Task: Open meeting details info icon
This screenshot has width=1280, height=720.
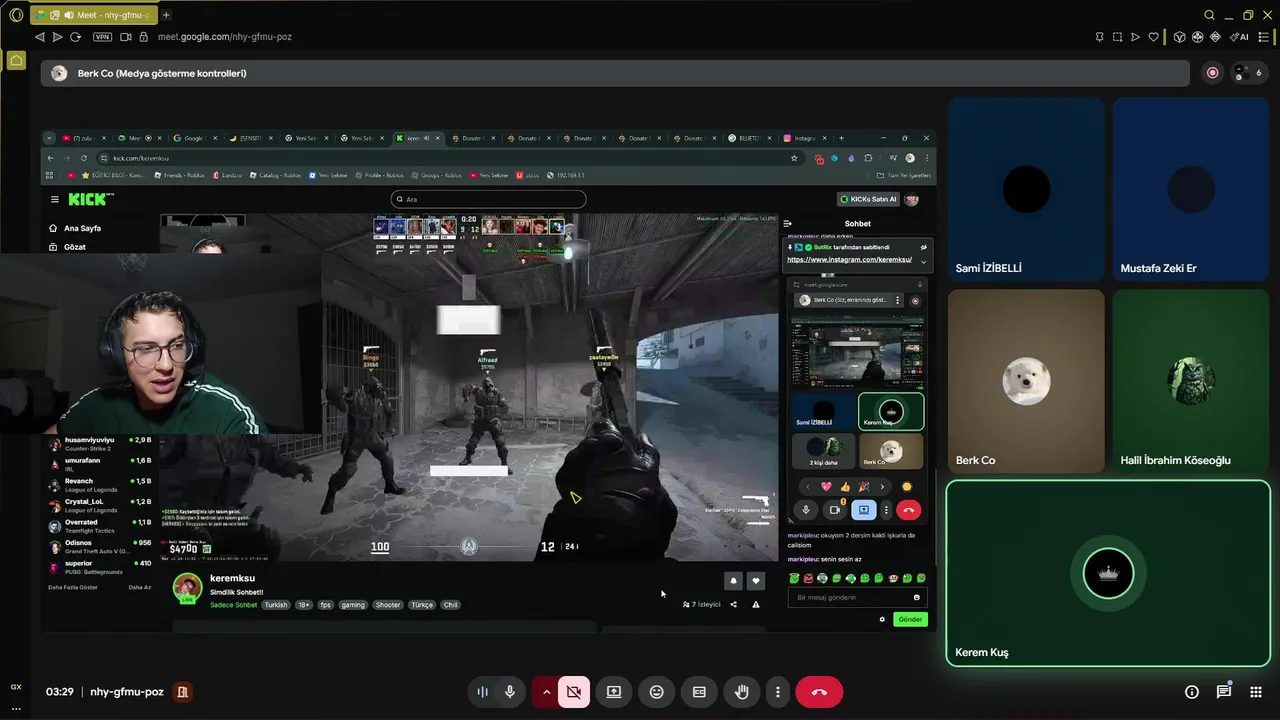Action: pos(1192,692)
